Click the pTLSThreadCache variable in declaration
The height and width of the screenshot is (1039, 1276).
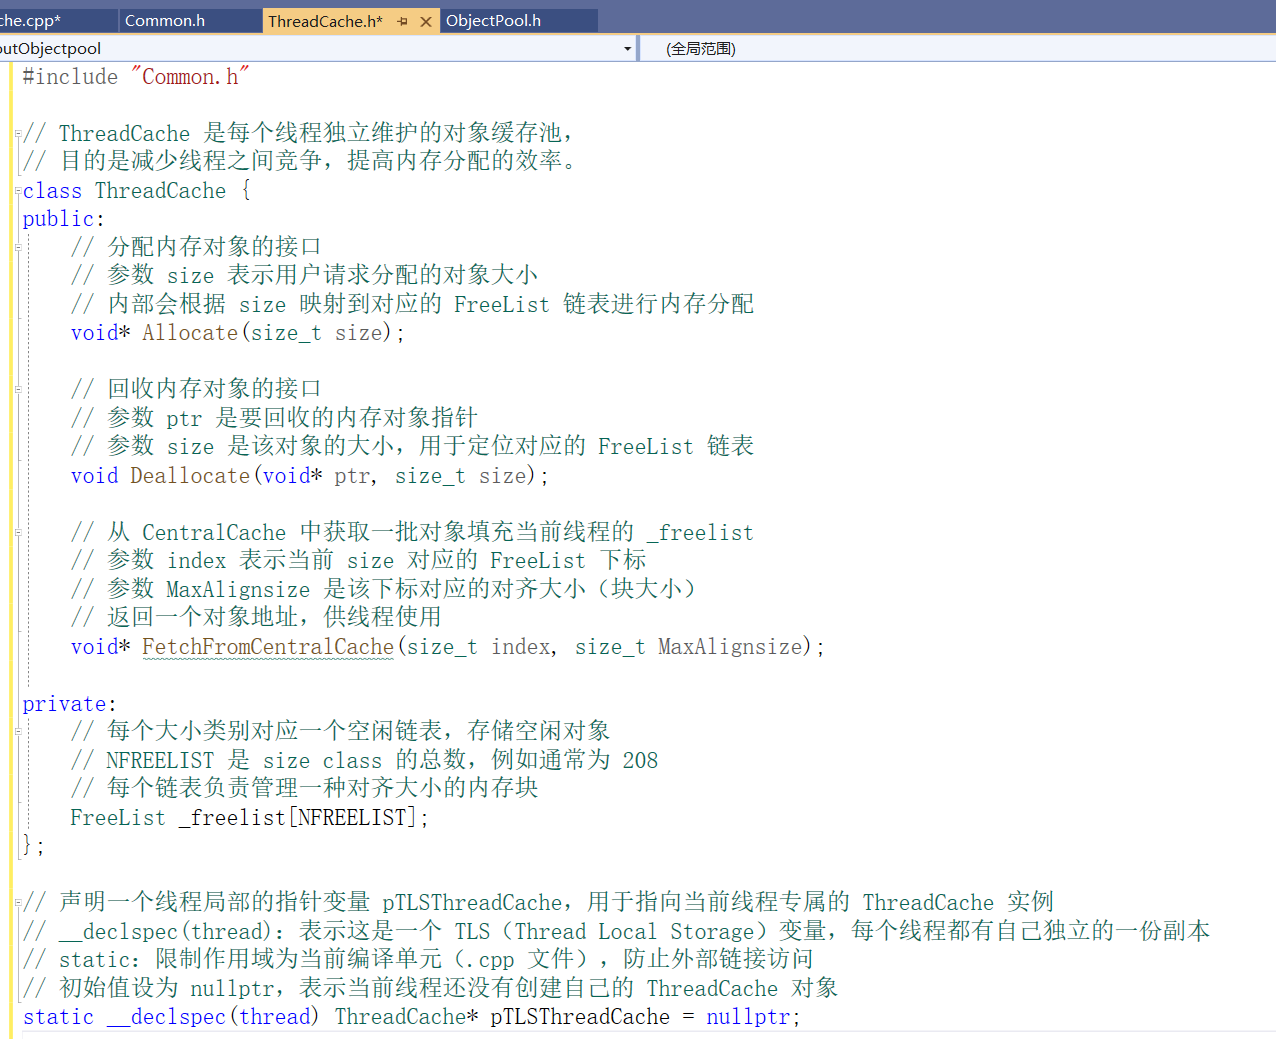click(x=580, y=1017)
